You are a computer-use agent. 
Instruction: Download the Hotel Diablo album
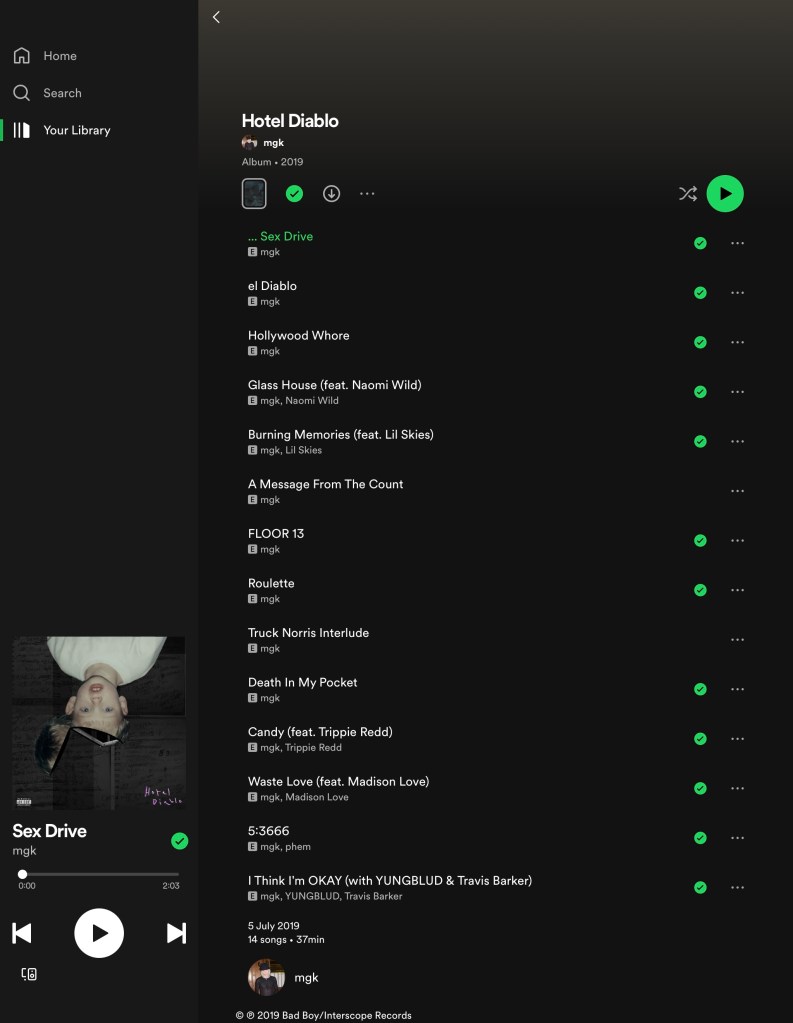331,194
